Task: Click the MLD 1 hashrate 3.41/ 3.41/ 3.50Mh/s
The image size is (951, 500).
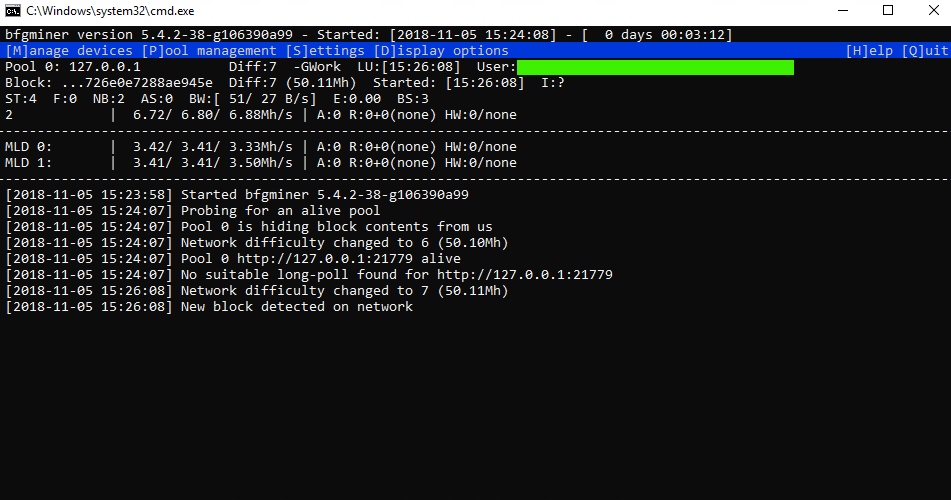Action: pos(212,163)
